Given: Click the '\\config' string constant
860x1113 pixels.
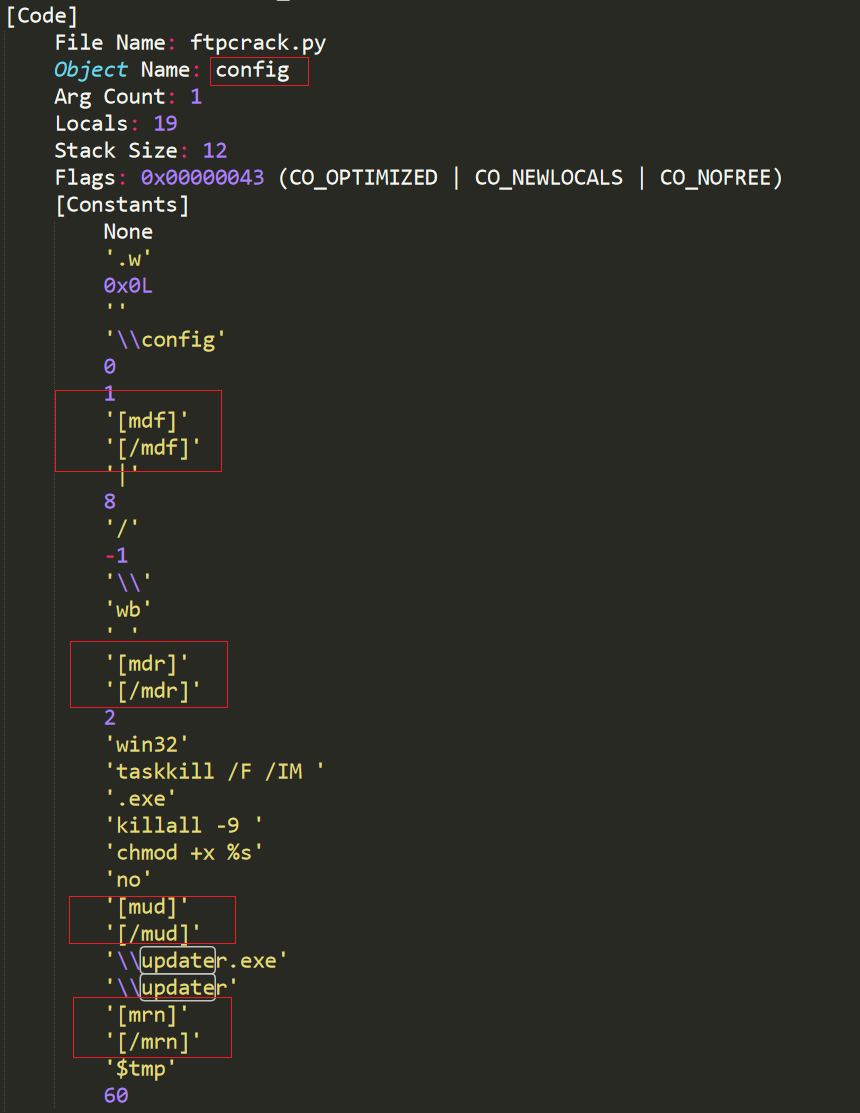Looking at the screenshot, I should click(165, 339).
